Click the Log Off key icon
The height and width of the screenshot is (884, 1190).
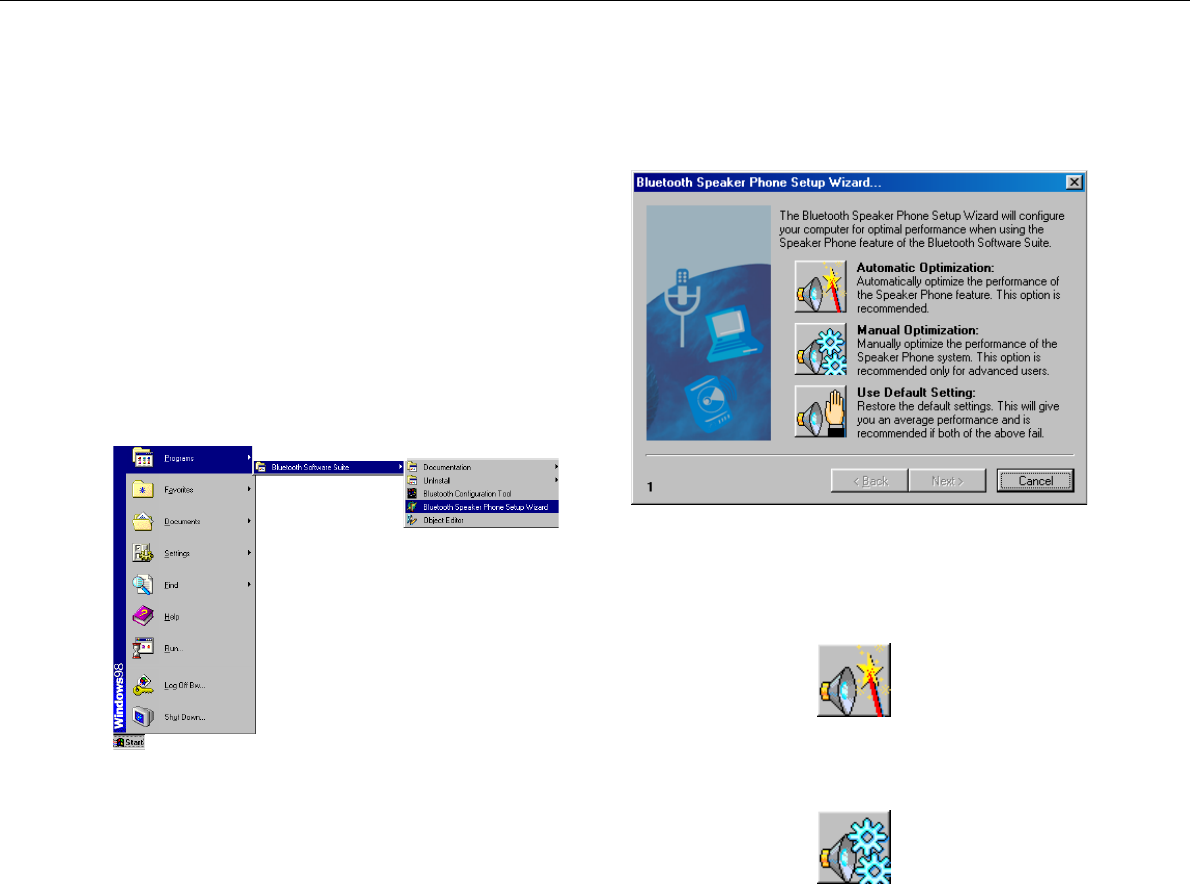[143, 685]
